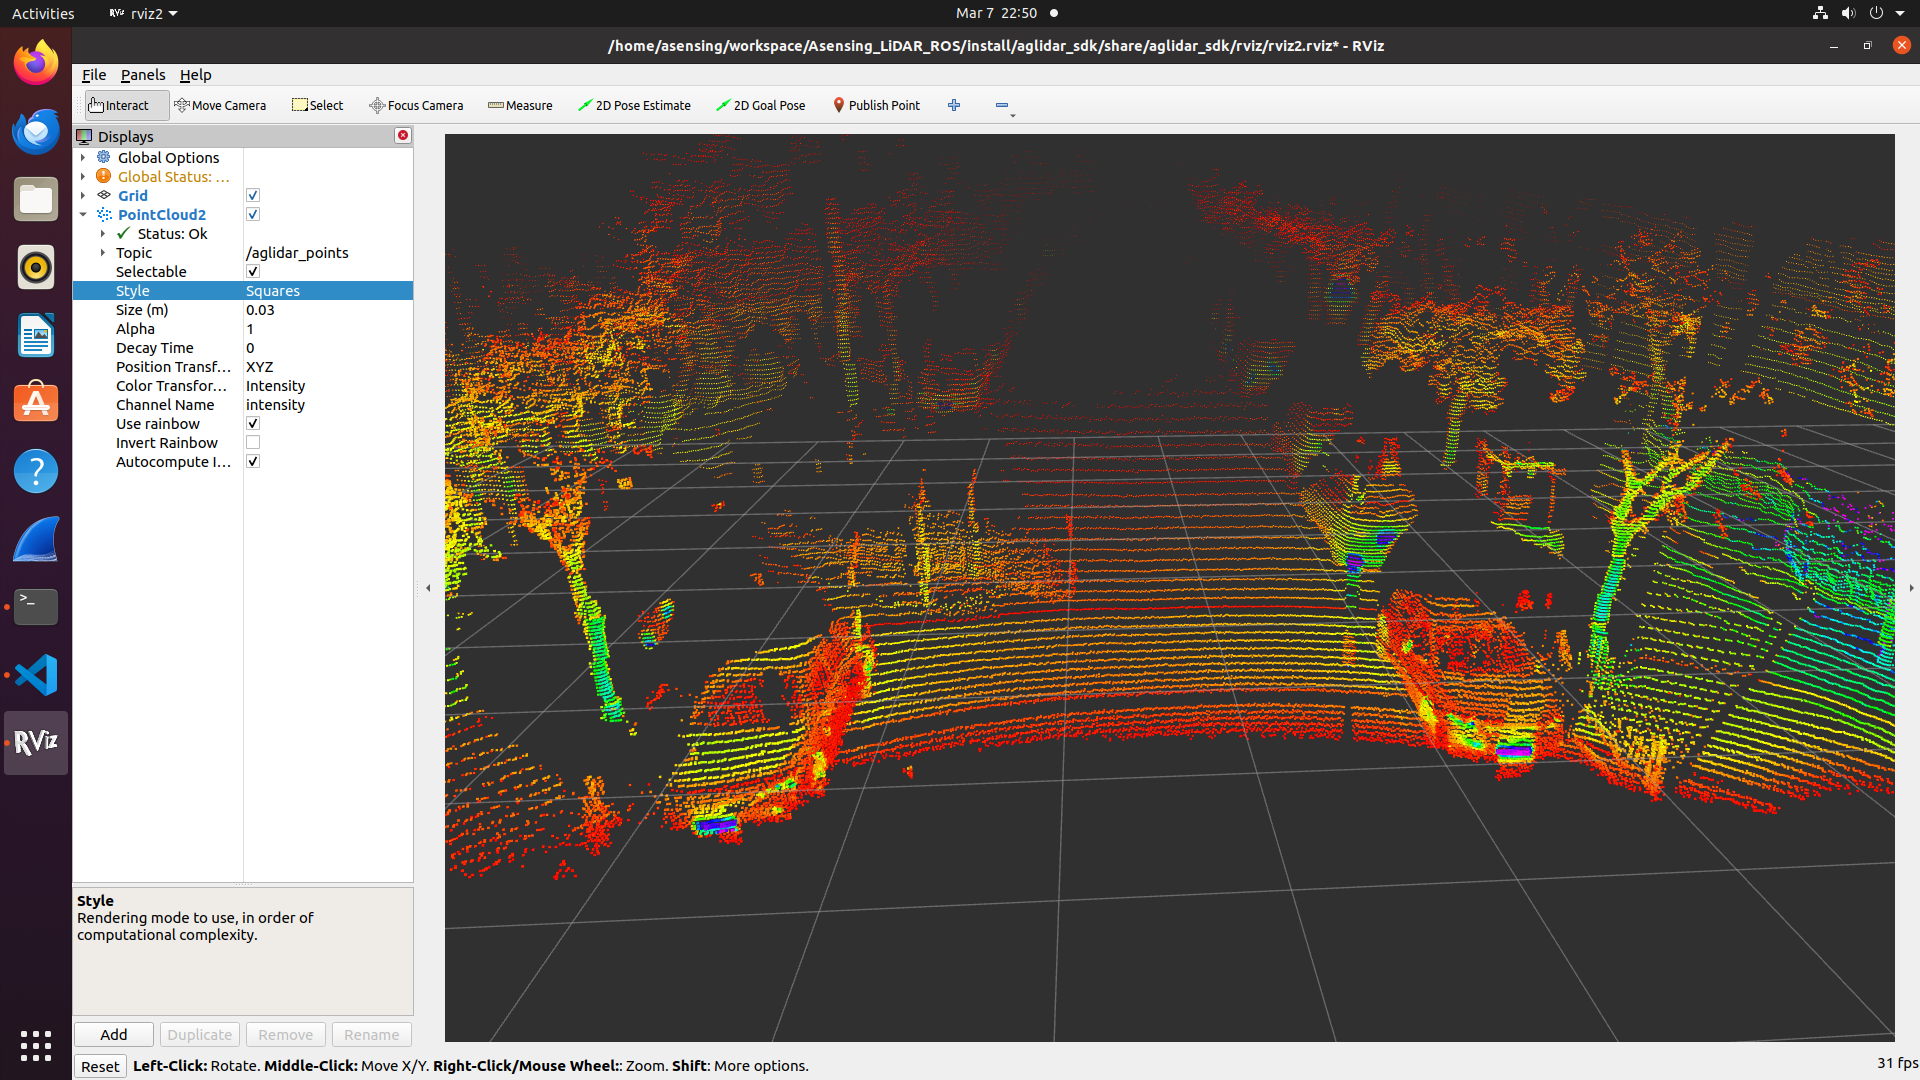Close the Displays panel
This screenshot has height=1080, width=1920.
click(403, 135)
